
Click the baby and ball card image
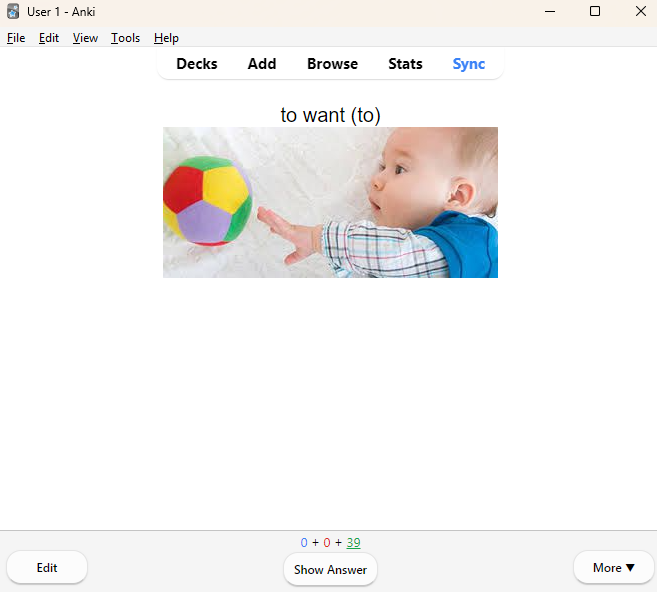pos(330,202)
